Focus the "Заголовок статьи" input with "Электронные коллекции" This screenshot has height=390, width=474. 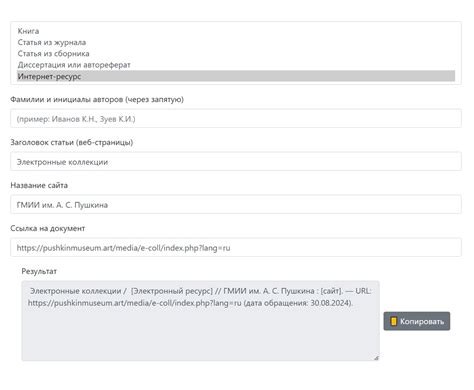pyautogui.click(x=236, y=162)
